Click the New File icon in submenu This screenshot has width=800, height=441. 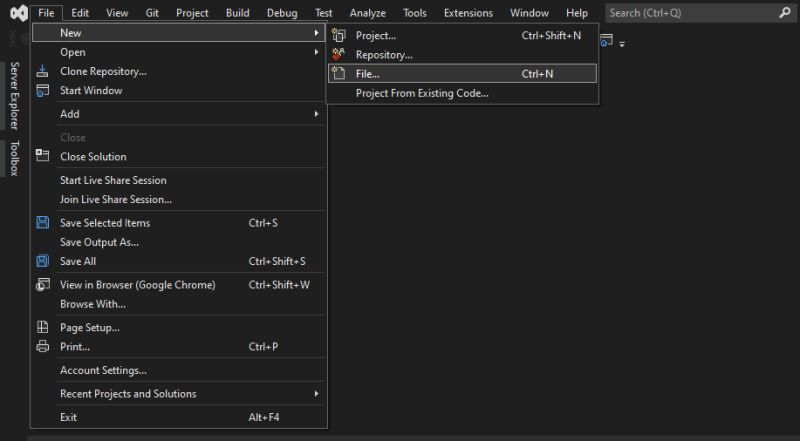[339, 74]
